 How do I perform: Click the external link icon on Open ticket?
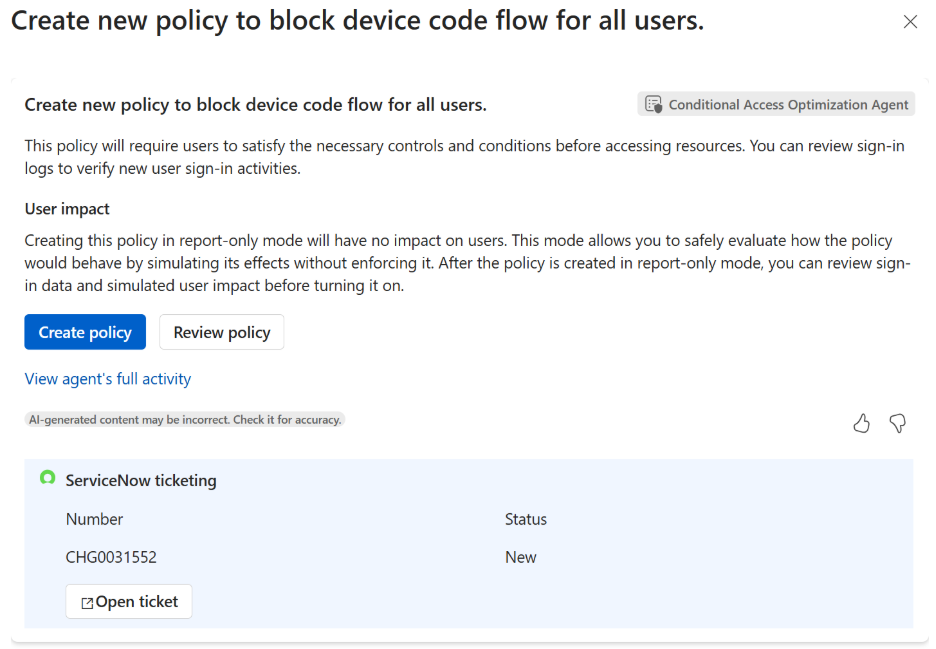(87, 603)
